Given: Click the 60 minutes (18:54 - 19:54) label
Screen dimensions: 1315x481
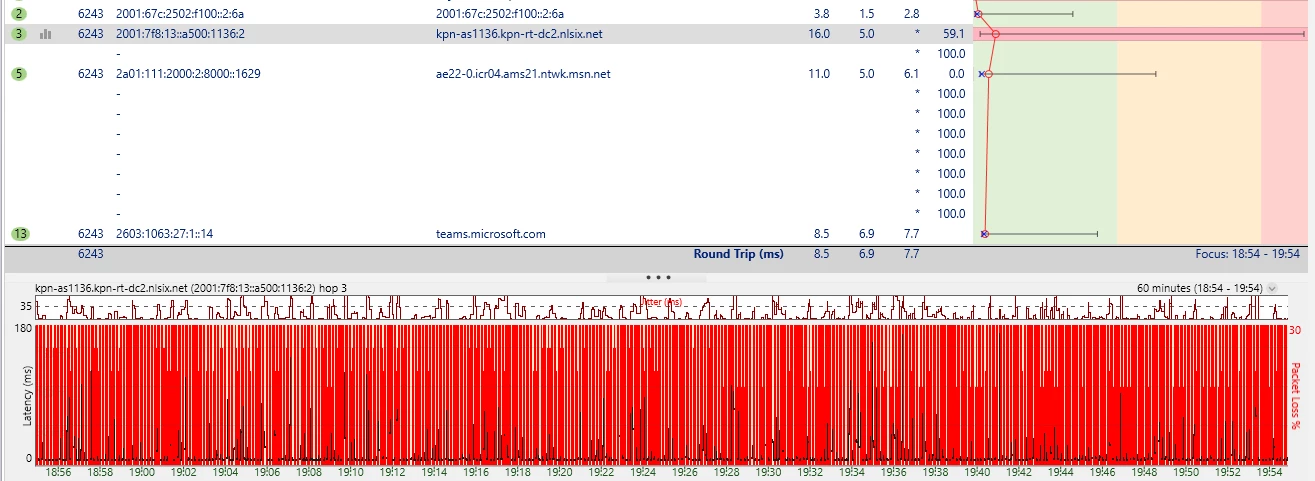Looking at the screenshot, I should 1199,288.
